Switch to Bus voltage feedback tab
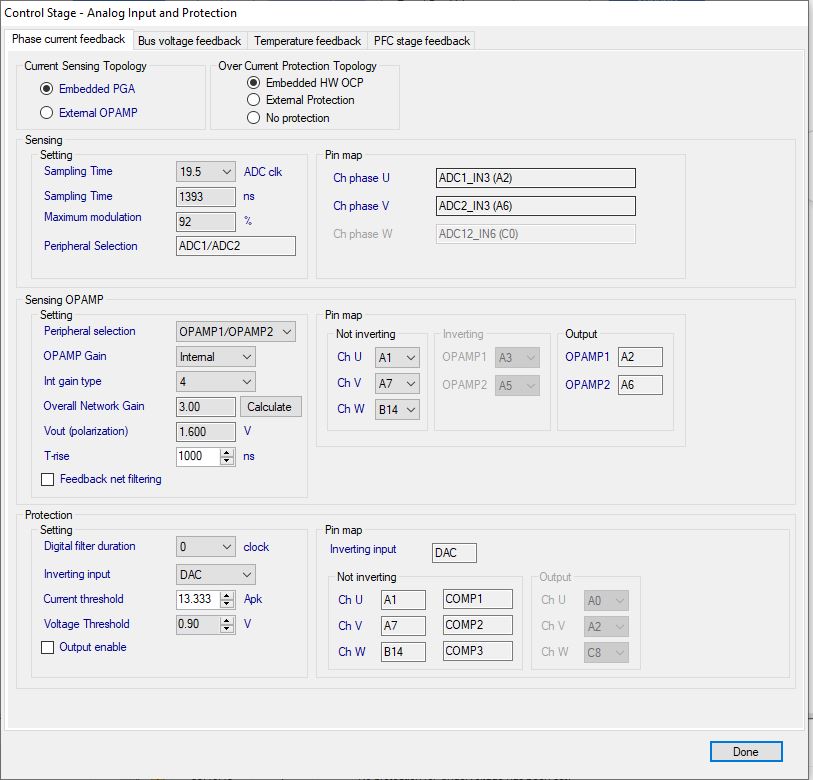813x780 pixels. pos(189,41)
